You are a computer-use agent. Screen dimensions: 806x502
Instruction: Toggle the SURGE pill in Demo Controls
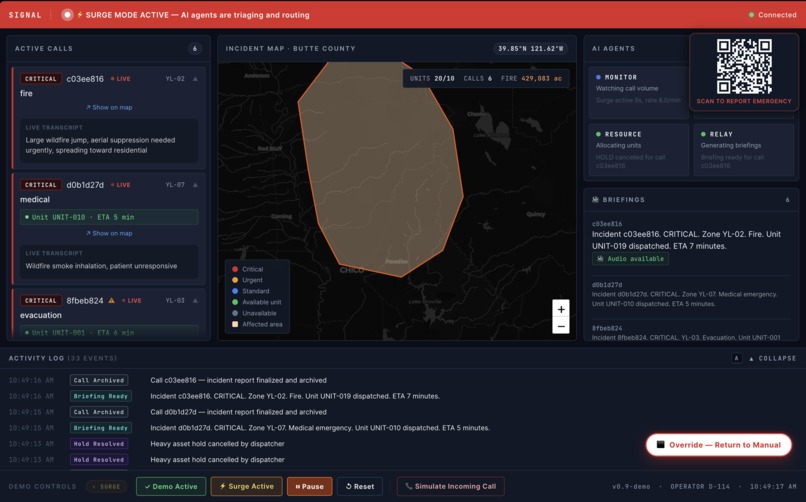click(x=106, y=486)
